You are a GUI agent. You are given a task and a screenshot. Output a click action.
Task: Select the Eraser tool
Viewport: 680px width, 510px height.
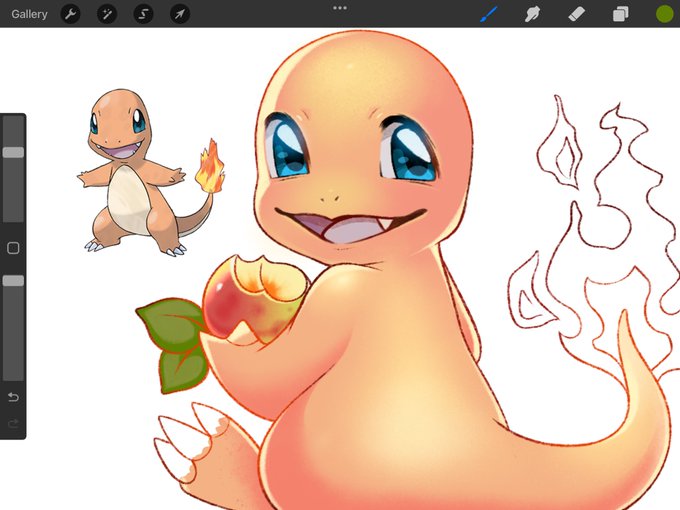pos(576,14)
